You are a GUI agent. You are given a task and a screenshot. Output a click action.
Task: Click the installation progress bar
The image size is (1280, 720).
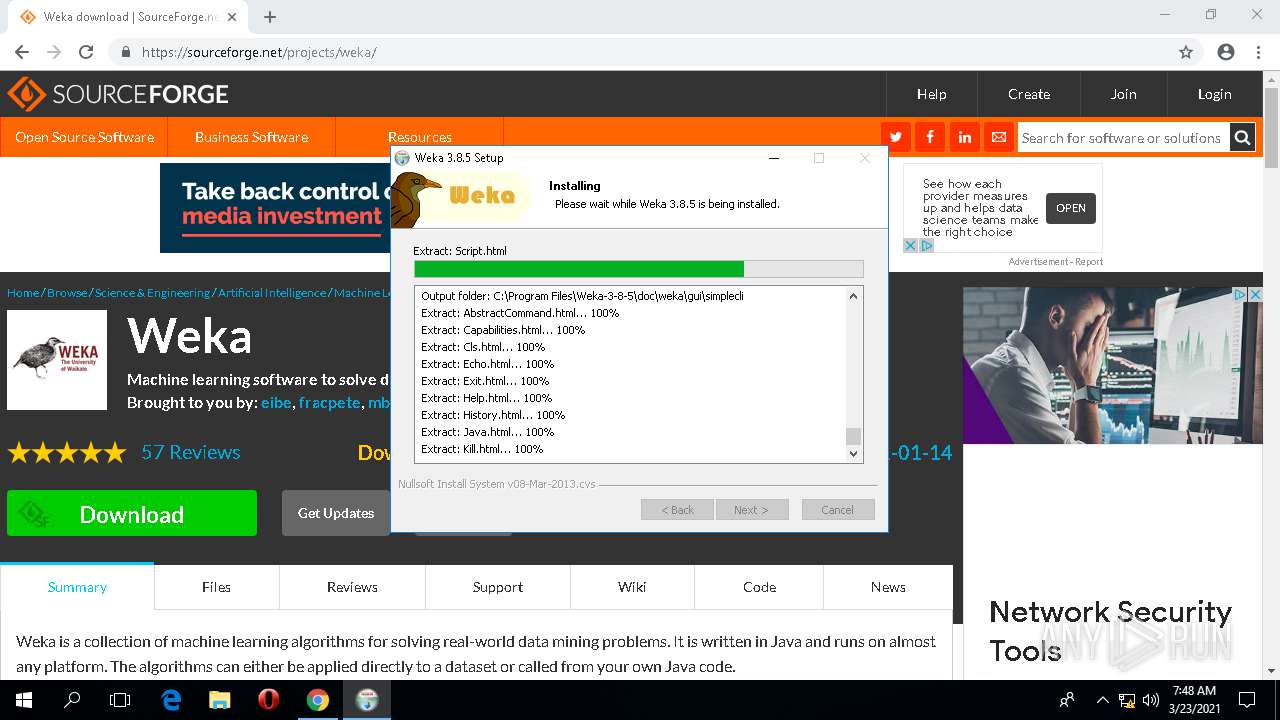[638, 269]
